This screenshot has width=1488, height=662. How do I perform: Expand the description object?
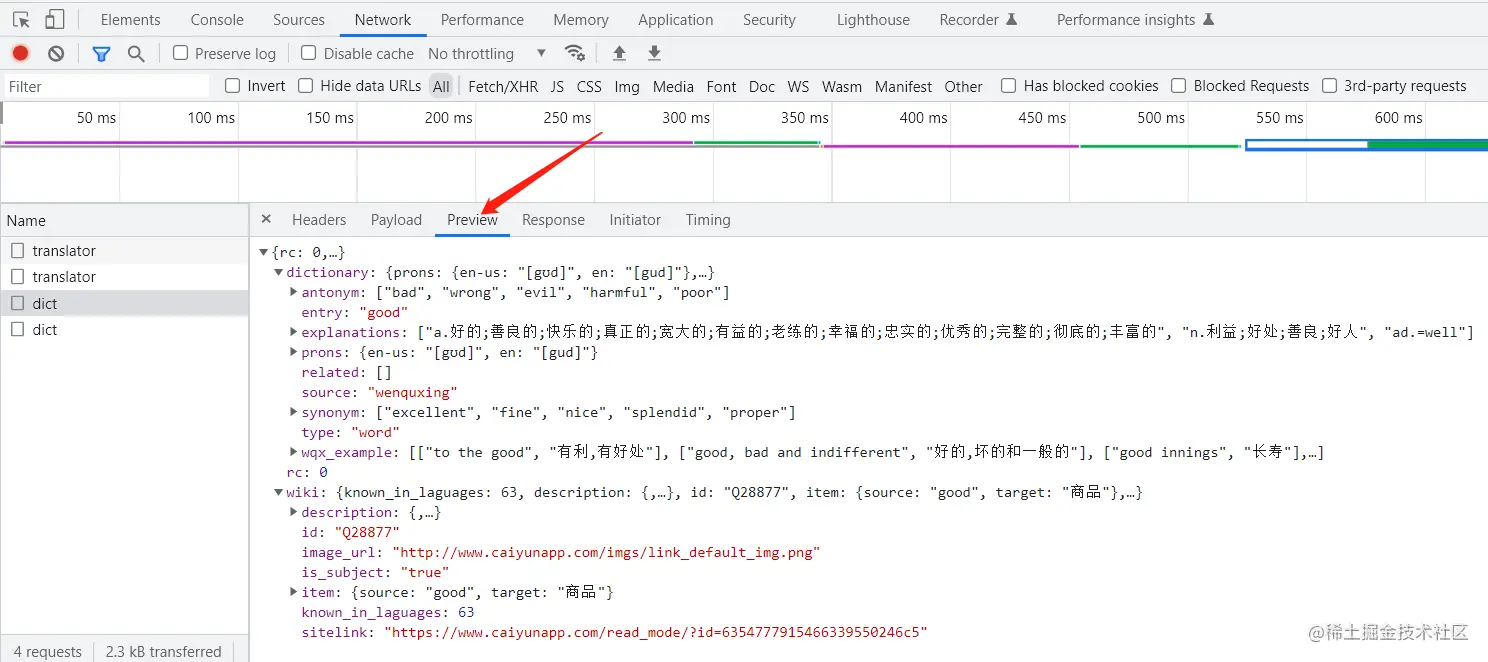point(293,512)
